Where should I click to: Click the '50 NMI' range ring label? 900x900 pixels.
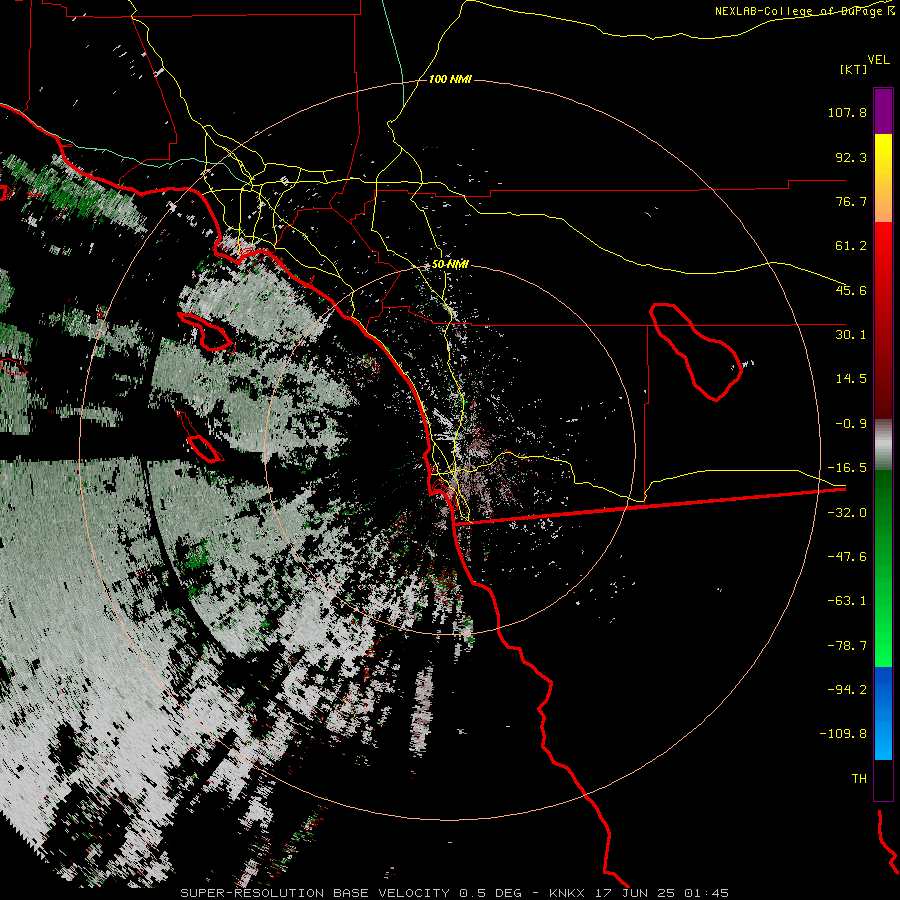[450, 264]
